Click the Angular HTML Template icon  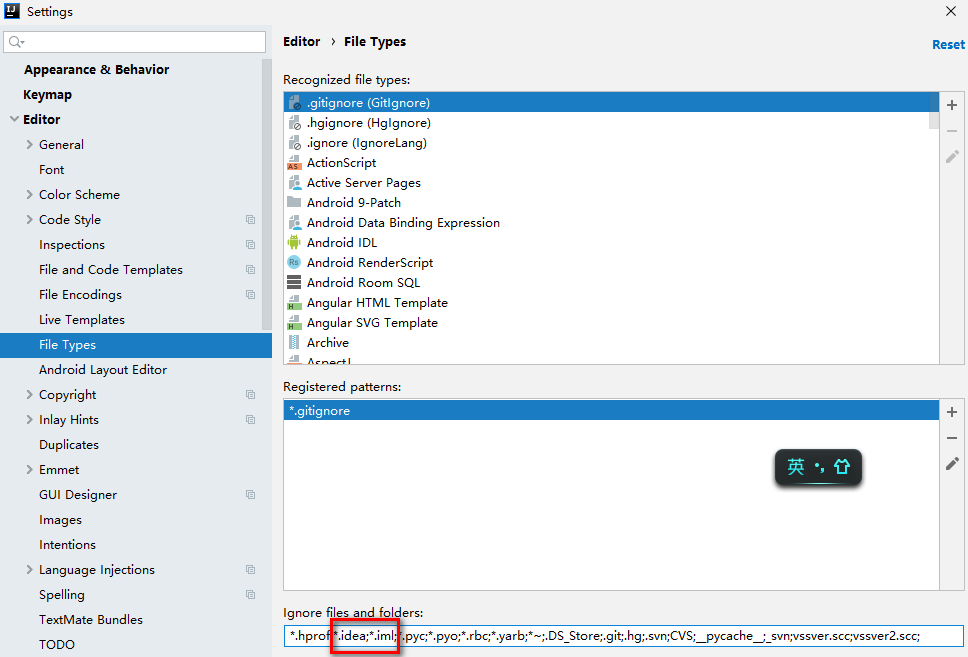(294, 303)
